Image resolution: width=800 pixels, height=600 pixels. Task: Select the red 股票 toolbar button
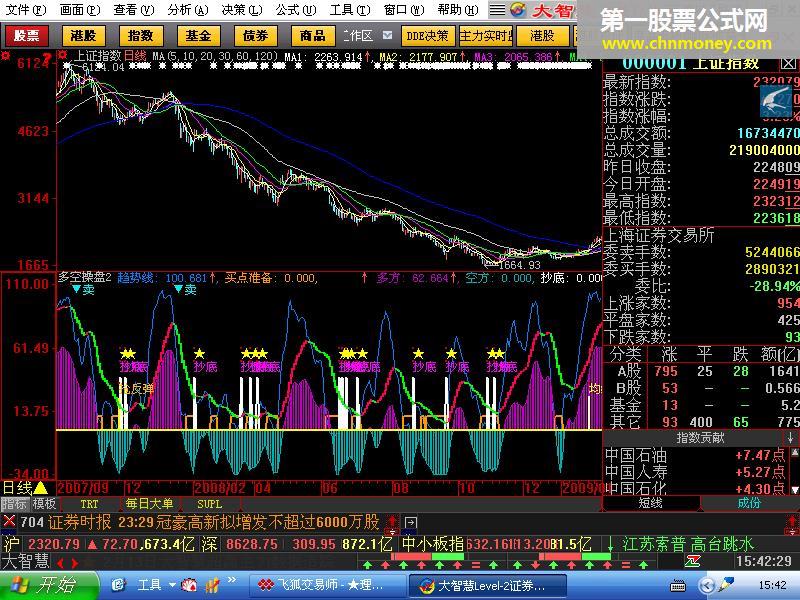(x=27, y=36)
